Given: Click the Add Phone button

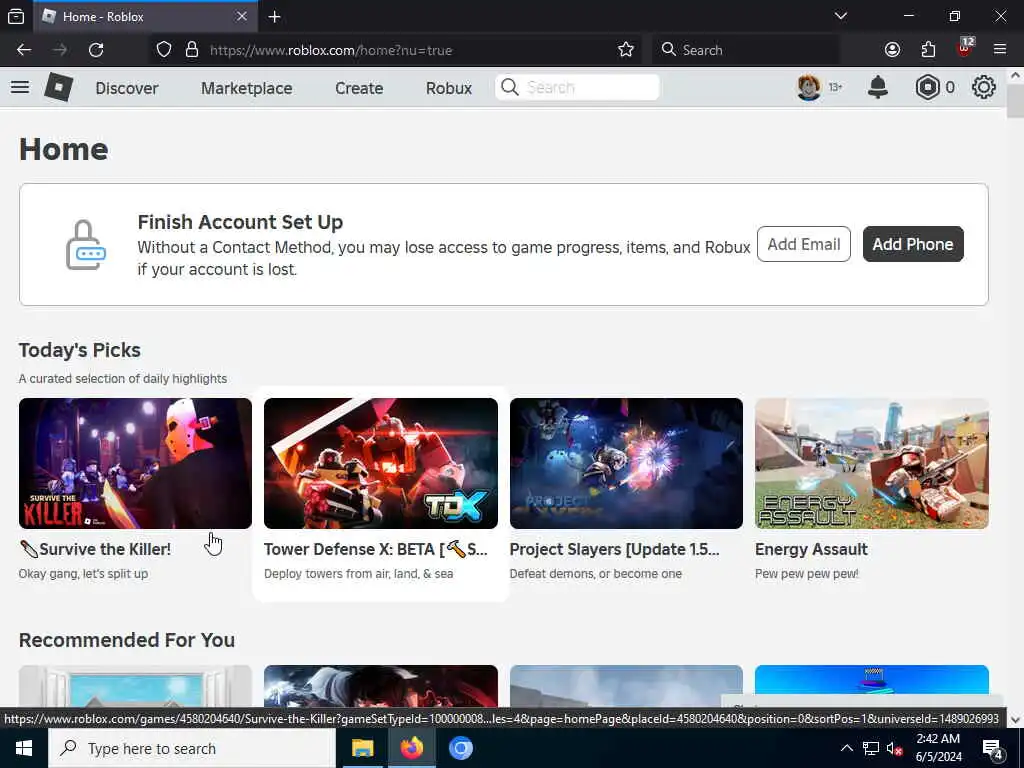Looking at the screenshot, I should (913, 244).
